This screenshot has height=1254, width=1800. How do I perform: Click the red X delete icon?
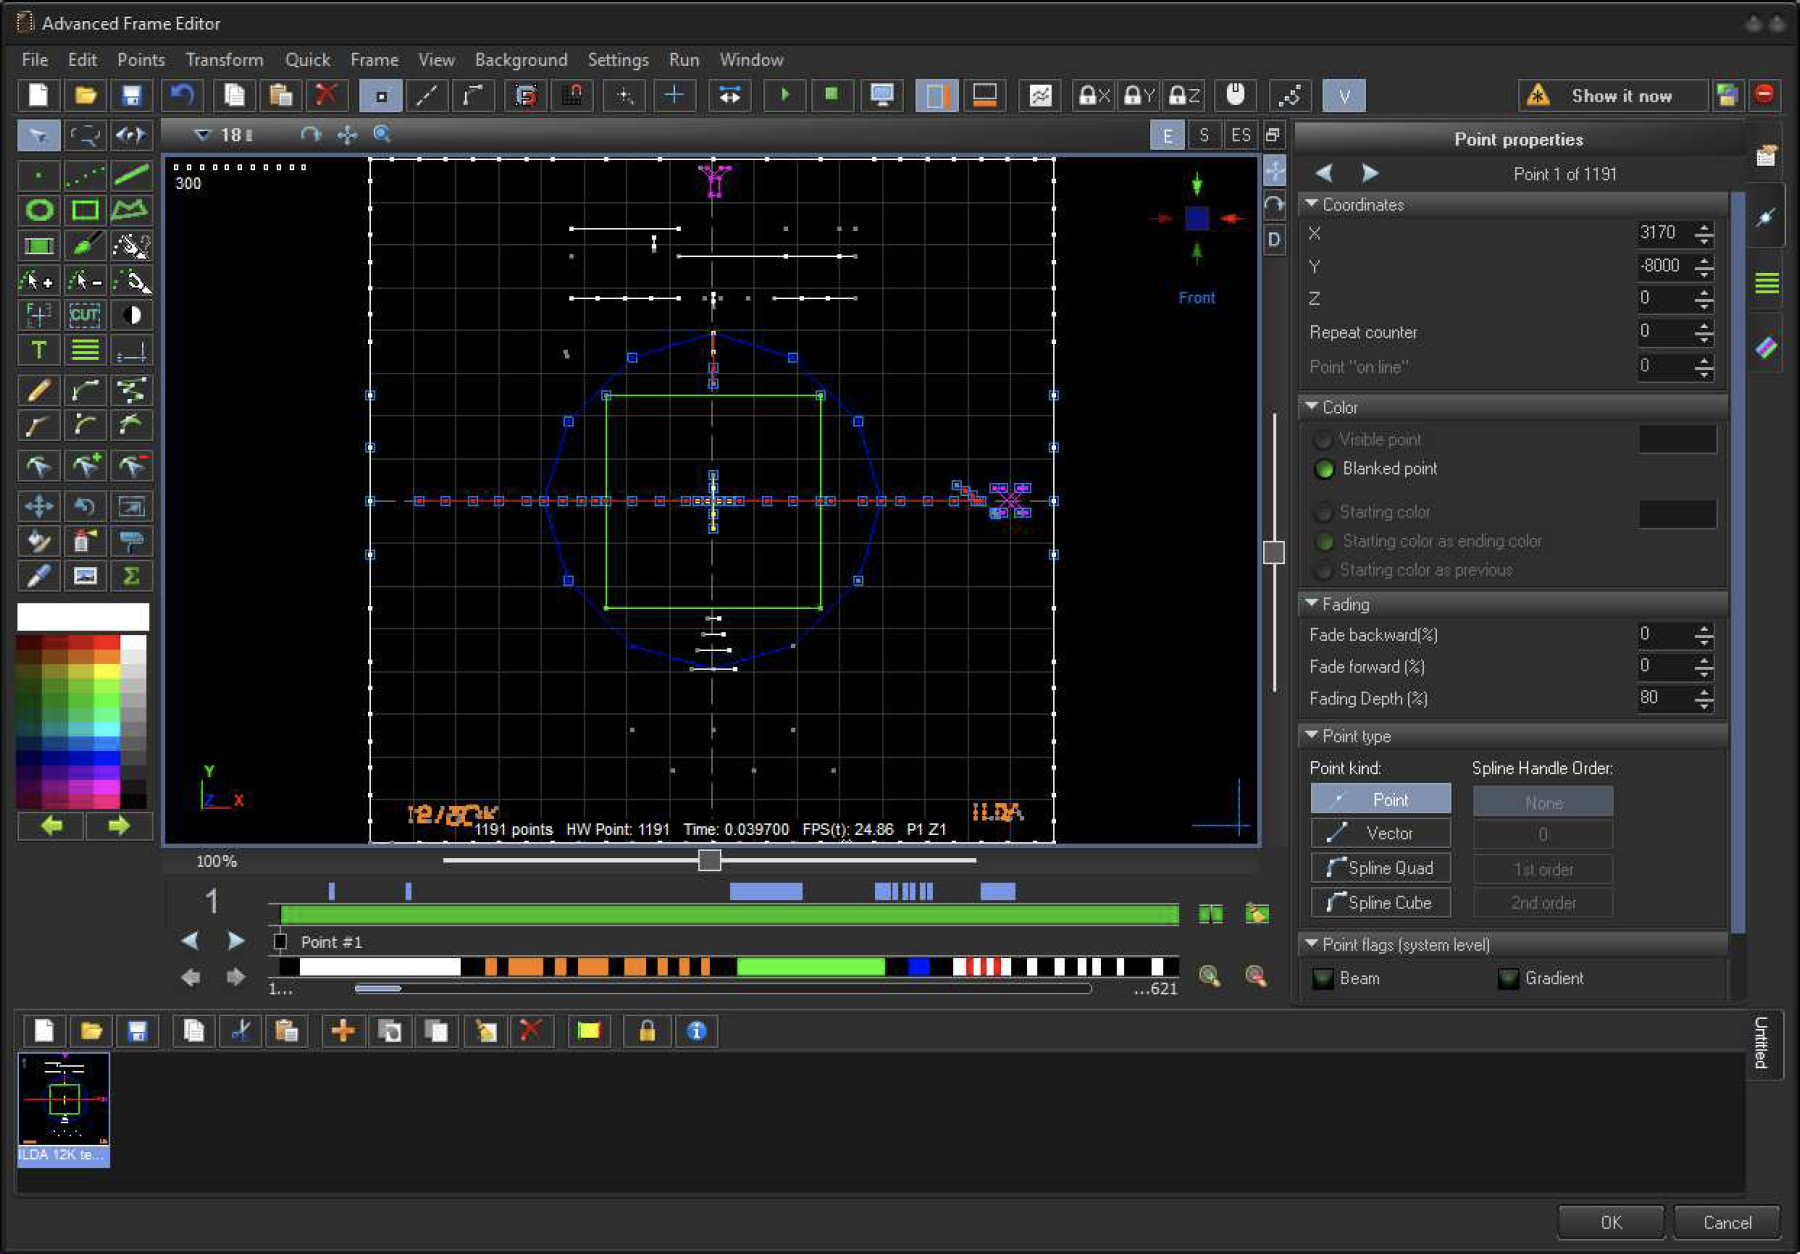pos(326,95)
